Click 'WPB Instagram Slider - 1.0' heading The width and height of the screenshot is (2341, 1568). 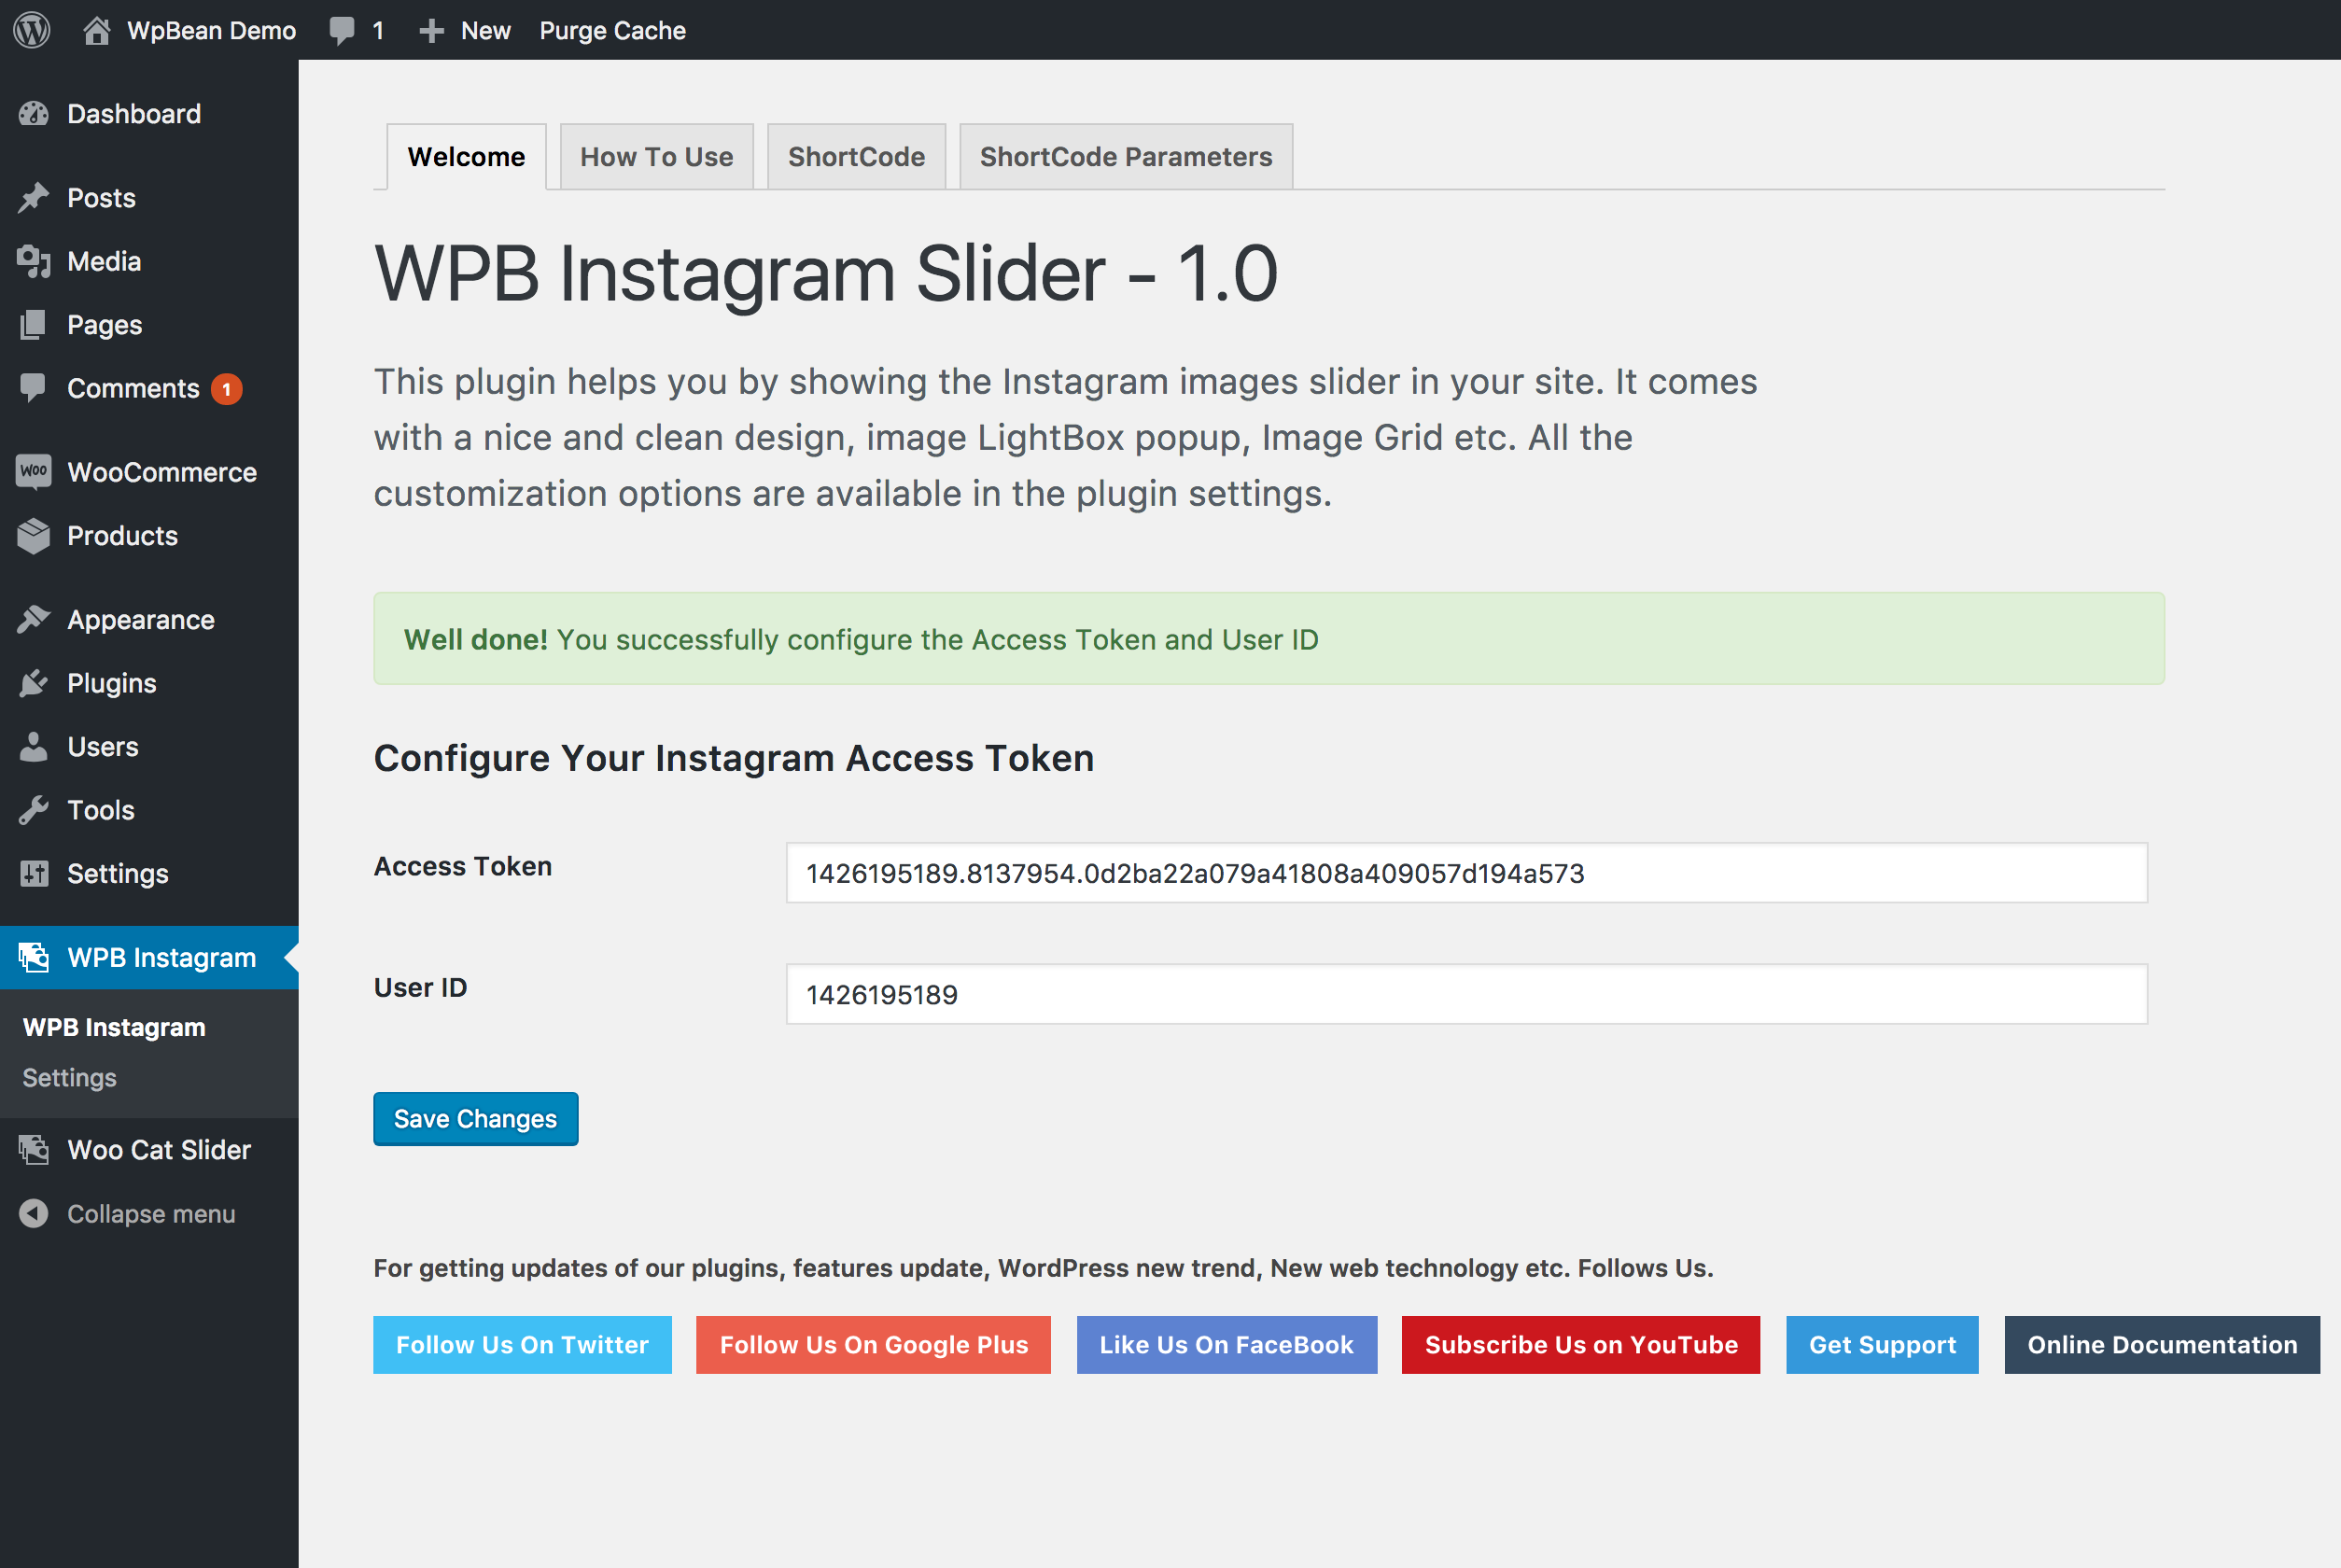click(826, 274)
